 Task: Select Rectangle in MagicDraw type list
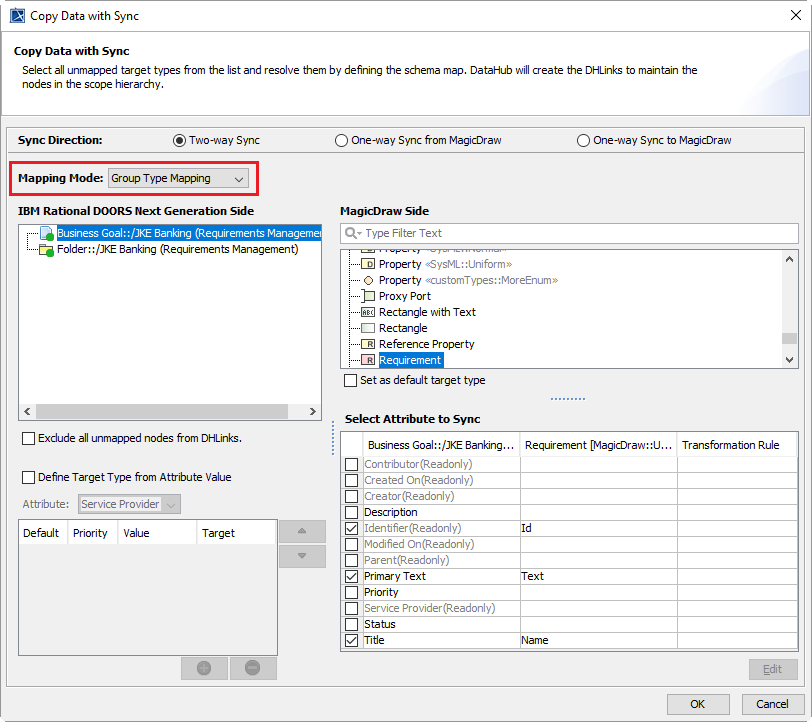pyautogui.click(x=403, y=328)
